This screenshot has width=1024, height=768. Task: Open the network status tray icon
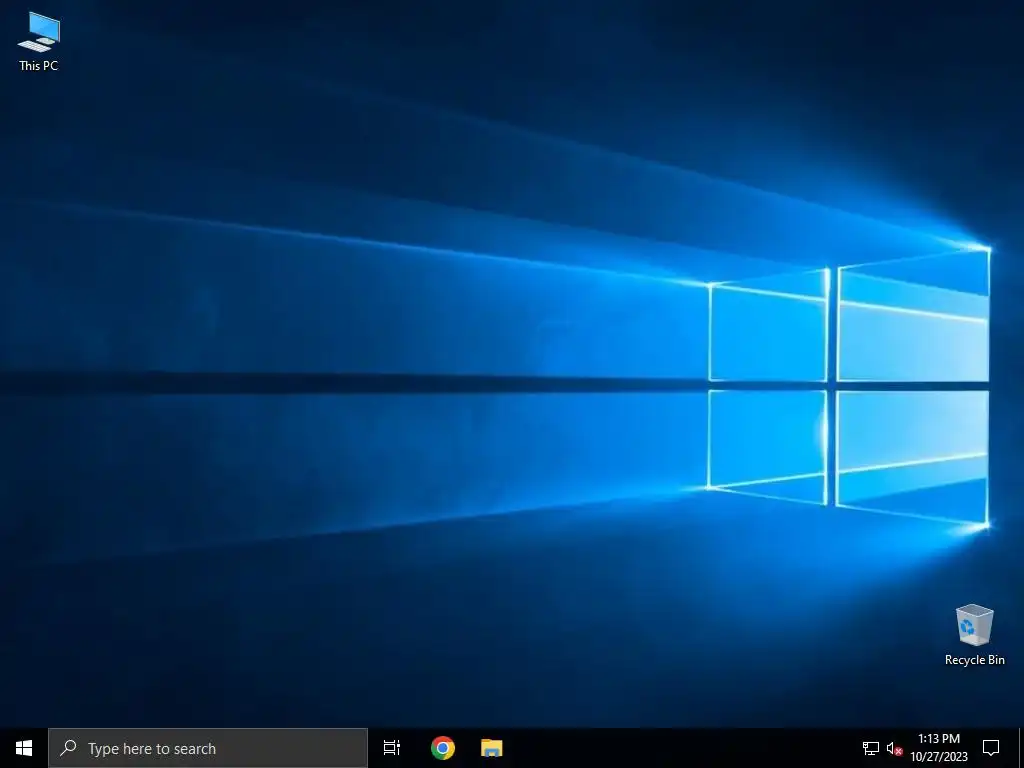[871, 748]
